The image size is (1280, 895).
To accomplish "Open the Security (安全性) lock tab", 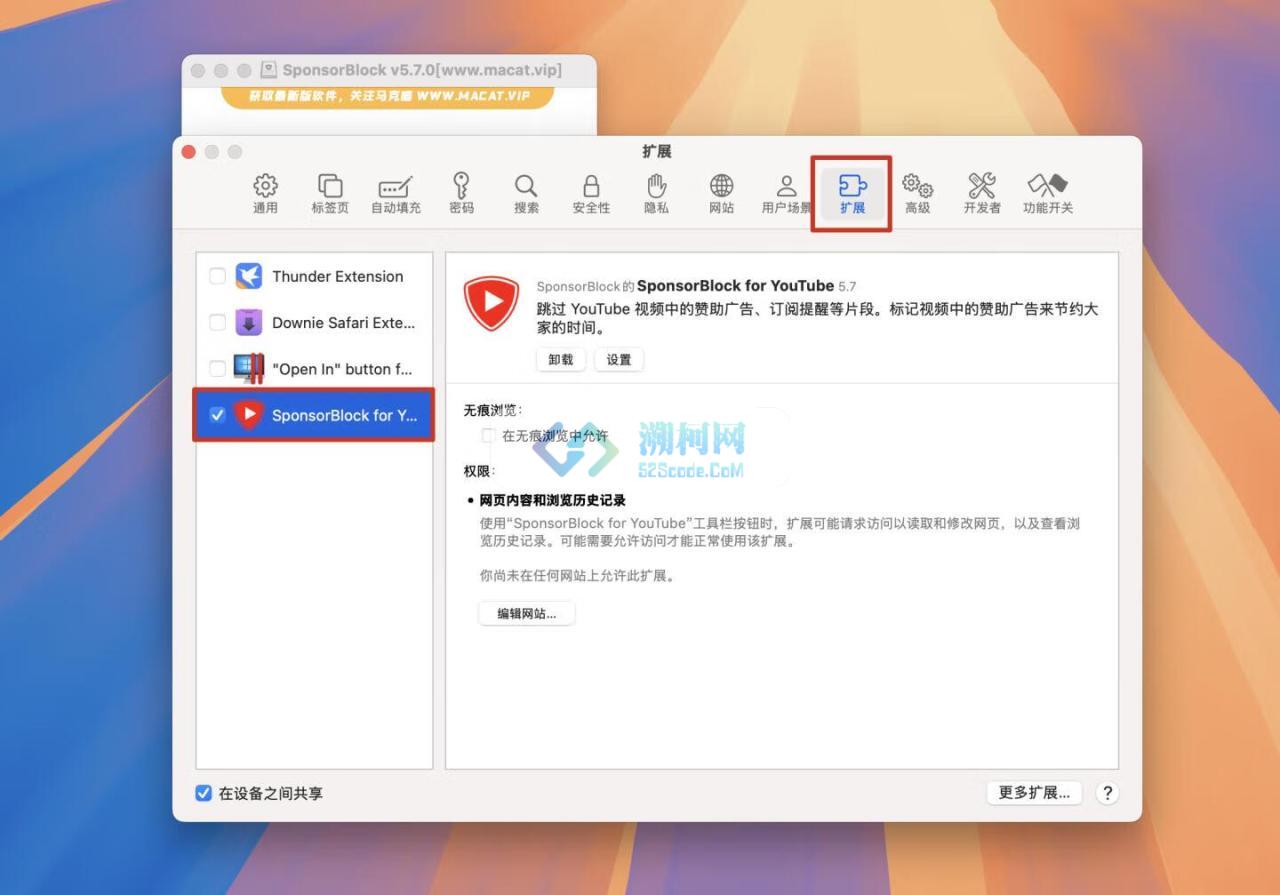I will tap(591, 194).
